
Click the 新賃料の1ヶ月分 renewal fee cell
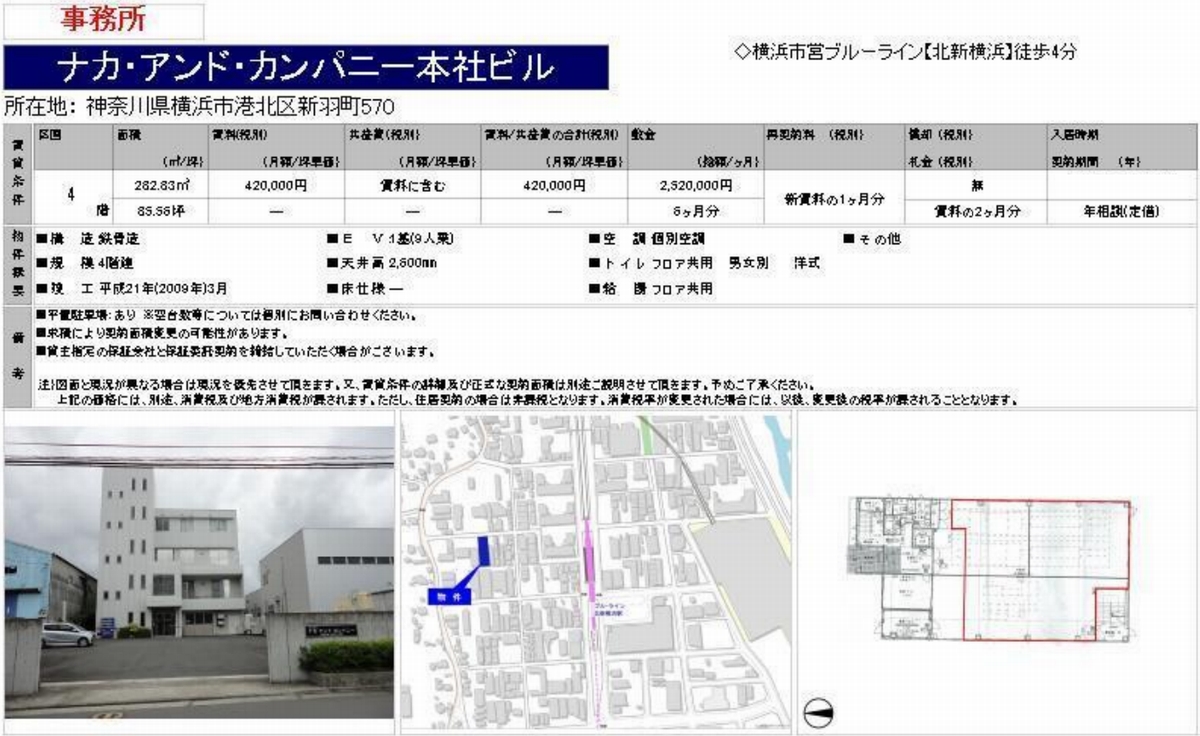[x=833, y=199]
